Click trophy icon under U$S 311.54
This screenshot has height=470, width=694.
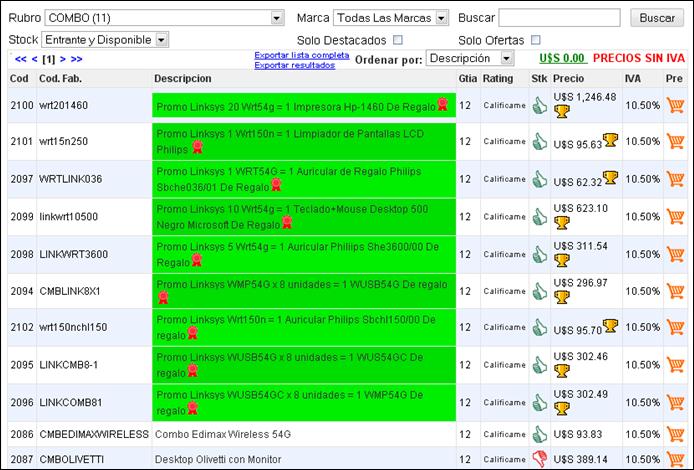(562, 260)
